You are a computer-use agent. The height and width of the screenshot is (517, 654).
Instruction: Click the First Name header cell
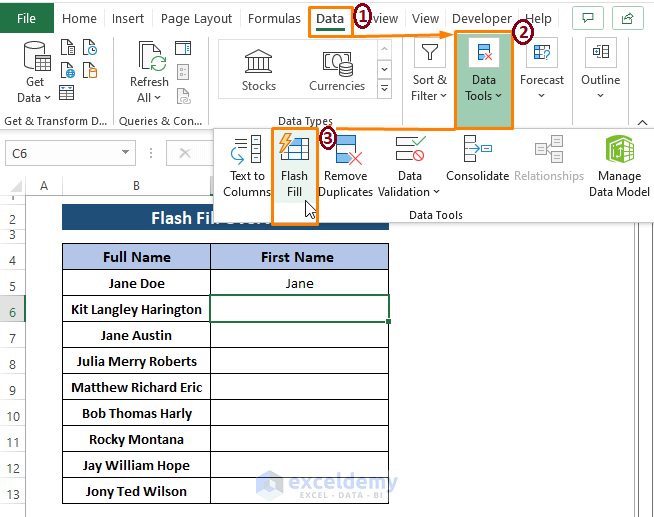click(299, 257)
